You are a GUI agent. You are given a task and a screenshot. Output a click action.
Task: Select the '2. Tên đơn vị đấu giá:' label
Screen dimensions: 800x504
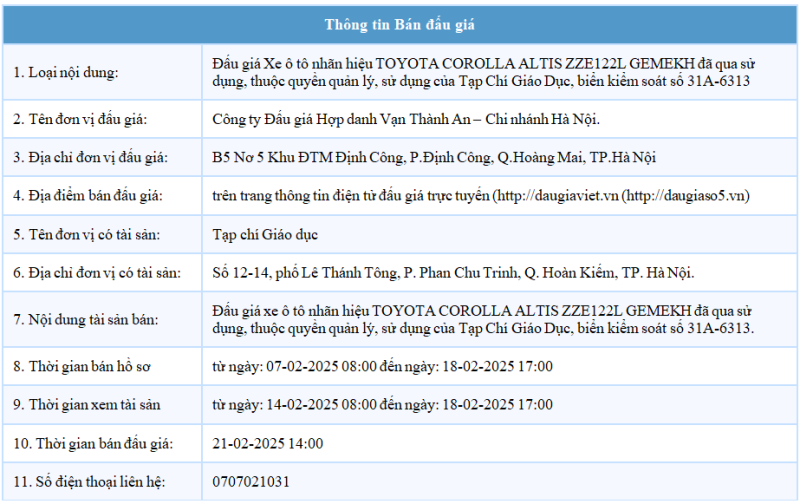(80, 119)
